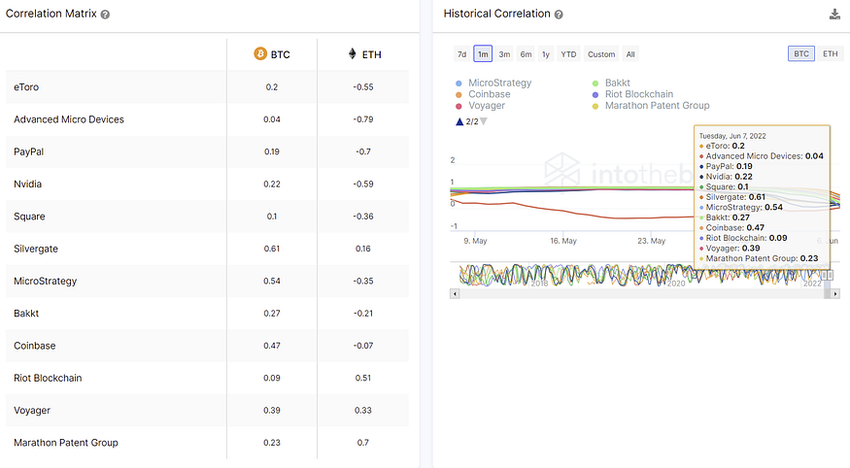The image size is (850, 468).
Task: Download the historical correlation chart
Action: pyautogui.click(x=835, y=14)
